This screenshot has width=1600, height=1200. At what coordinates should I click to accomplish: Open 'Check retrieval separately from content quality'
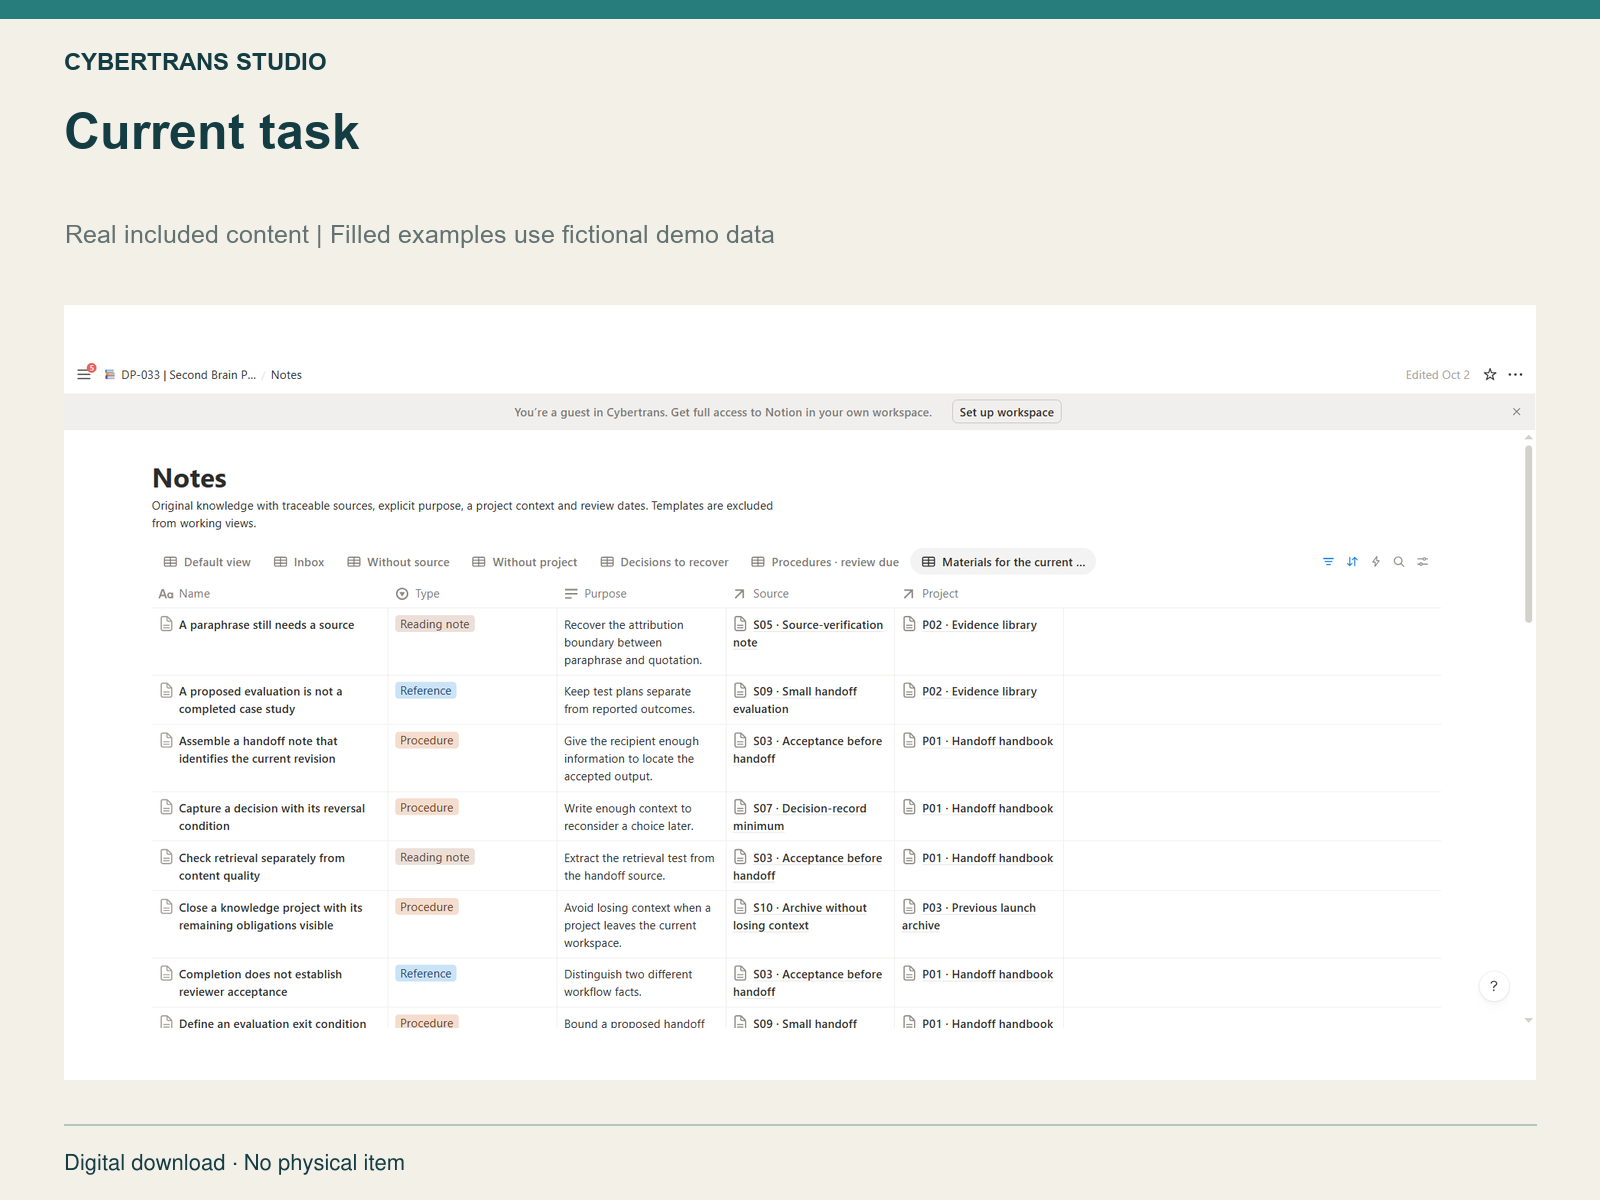(262, 867)
